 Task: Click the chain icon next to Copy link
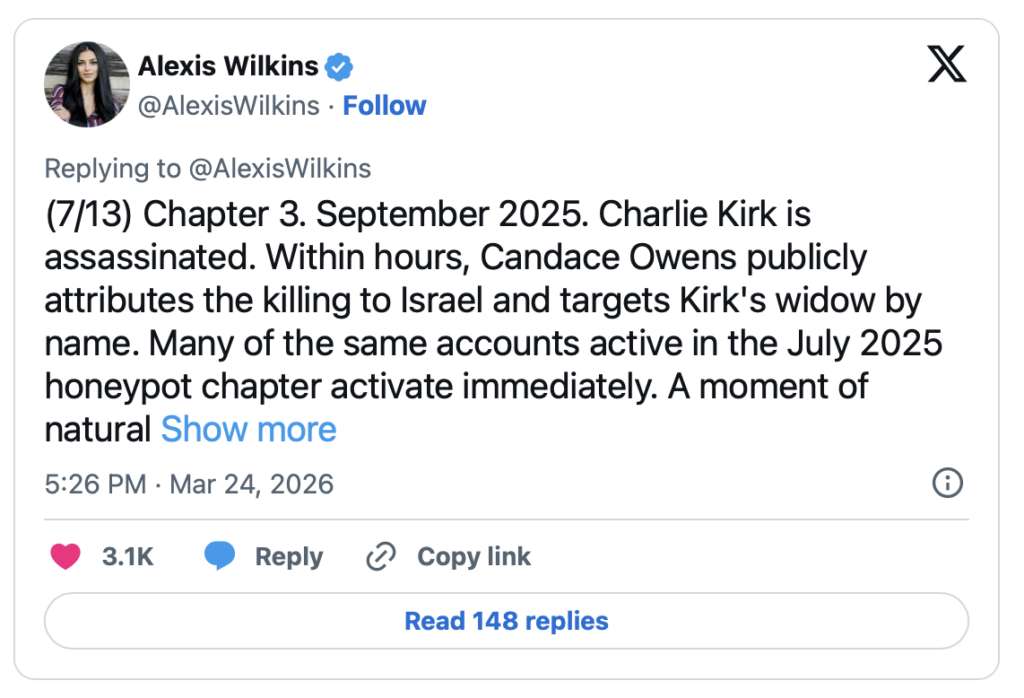(x=381, y=557)
